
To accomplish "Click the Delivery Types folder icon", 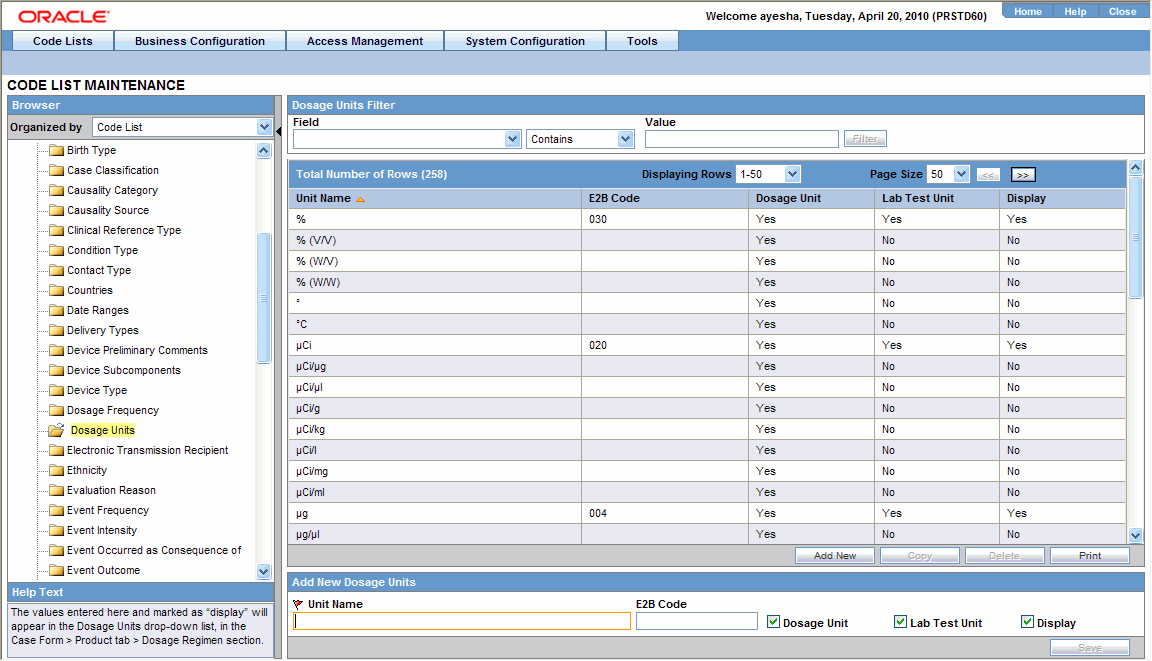I will point(57,330).
